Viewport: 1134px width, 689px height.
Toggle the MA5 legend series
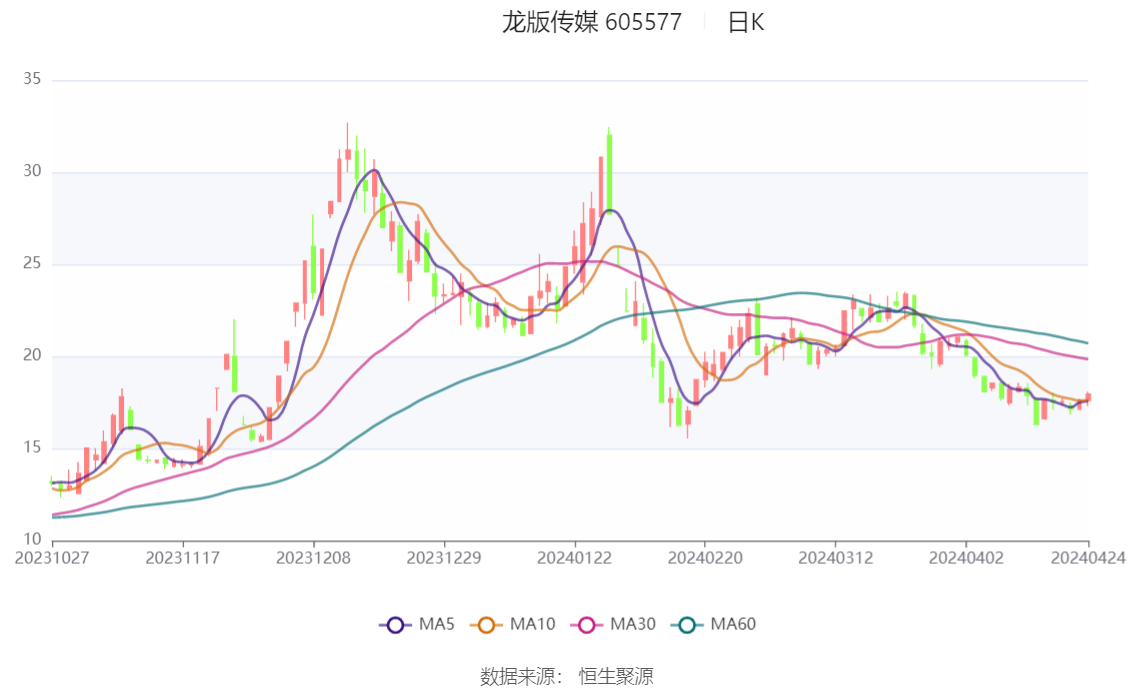point(417,625)
